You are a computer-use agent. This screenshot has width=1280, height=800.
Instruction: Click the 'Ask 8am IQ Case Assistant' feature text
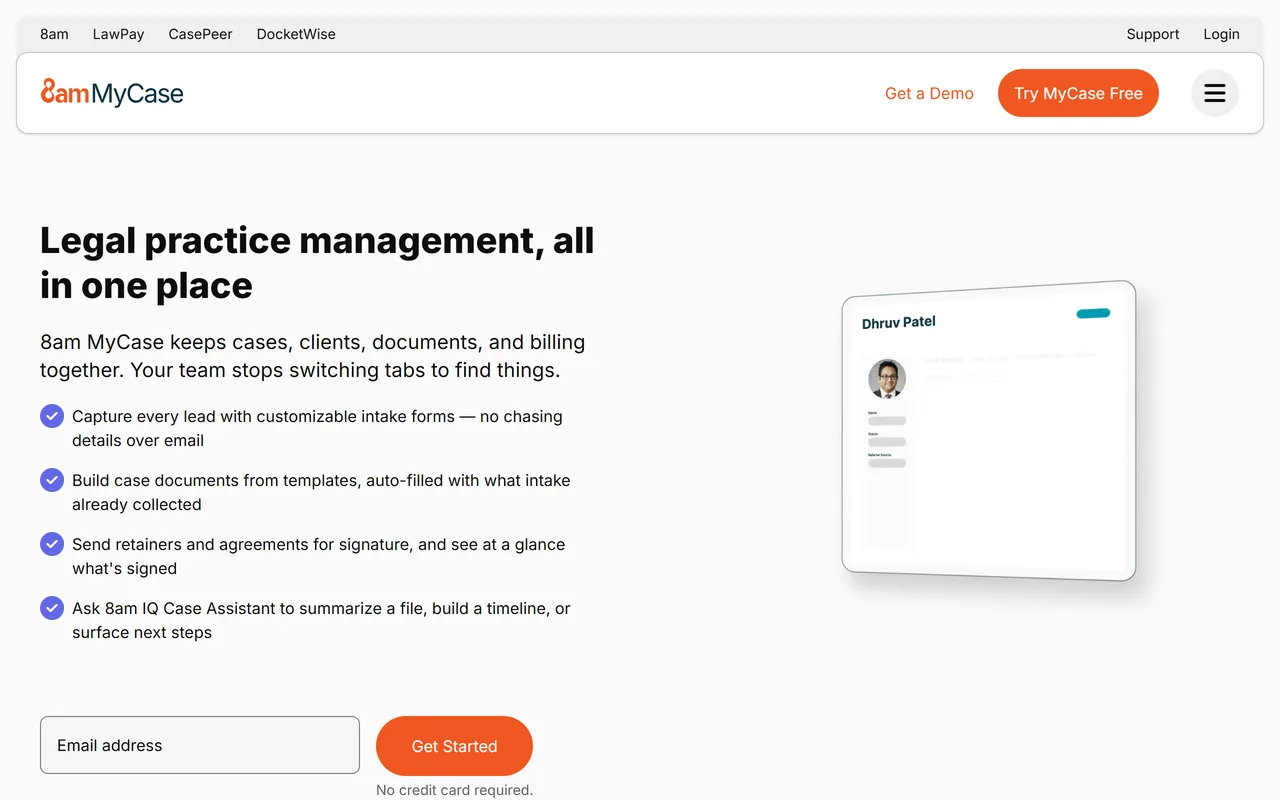click(321, 620)
